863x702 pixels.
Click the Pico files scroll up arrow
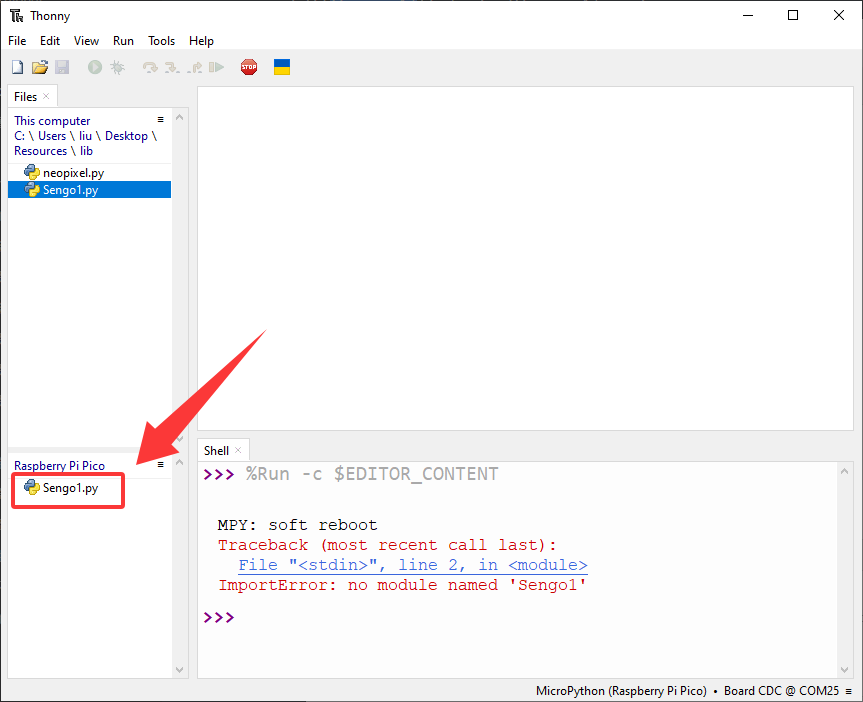click(x=179, y=462)
